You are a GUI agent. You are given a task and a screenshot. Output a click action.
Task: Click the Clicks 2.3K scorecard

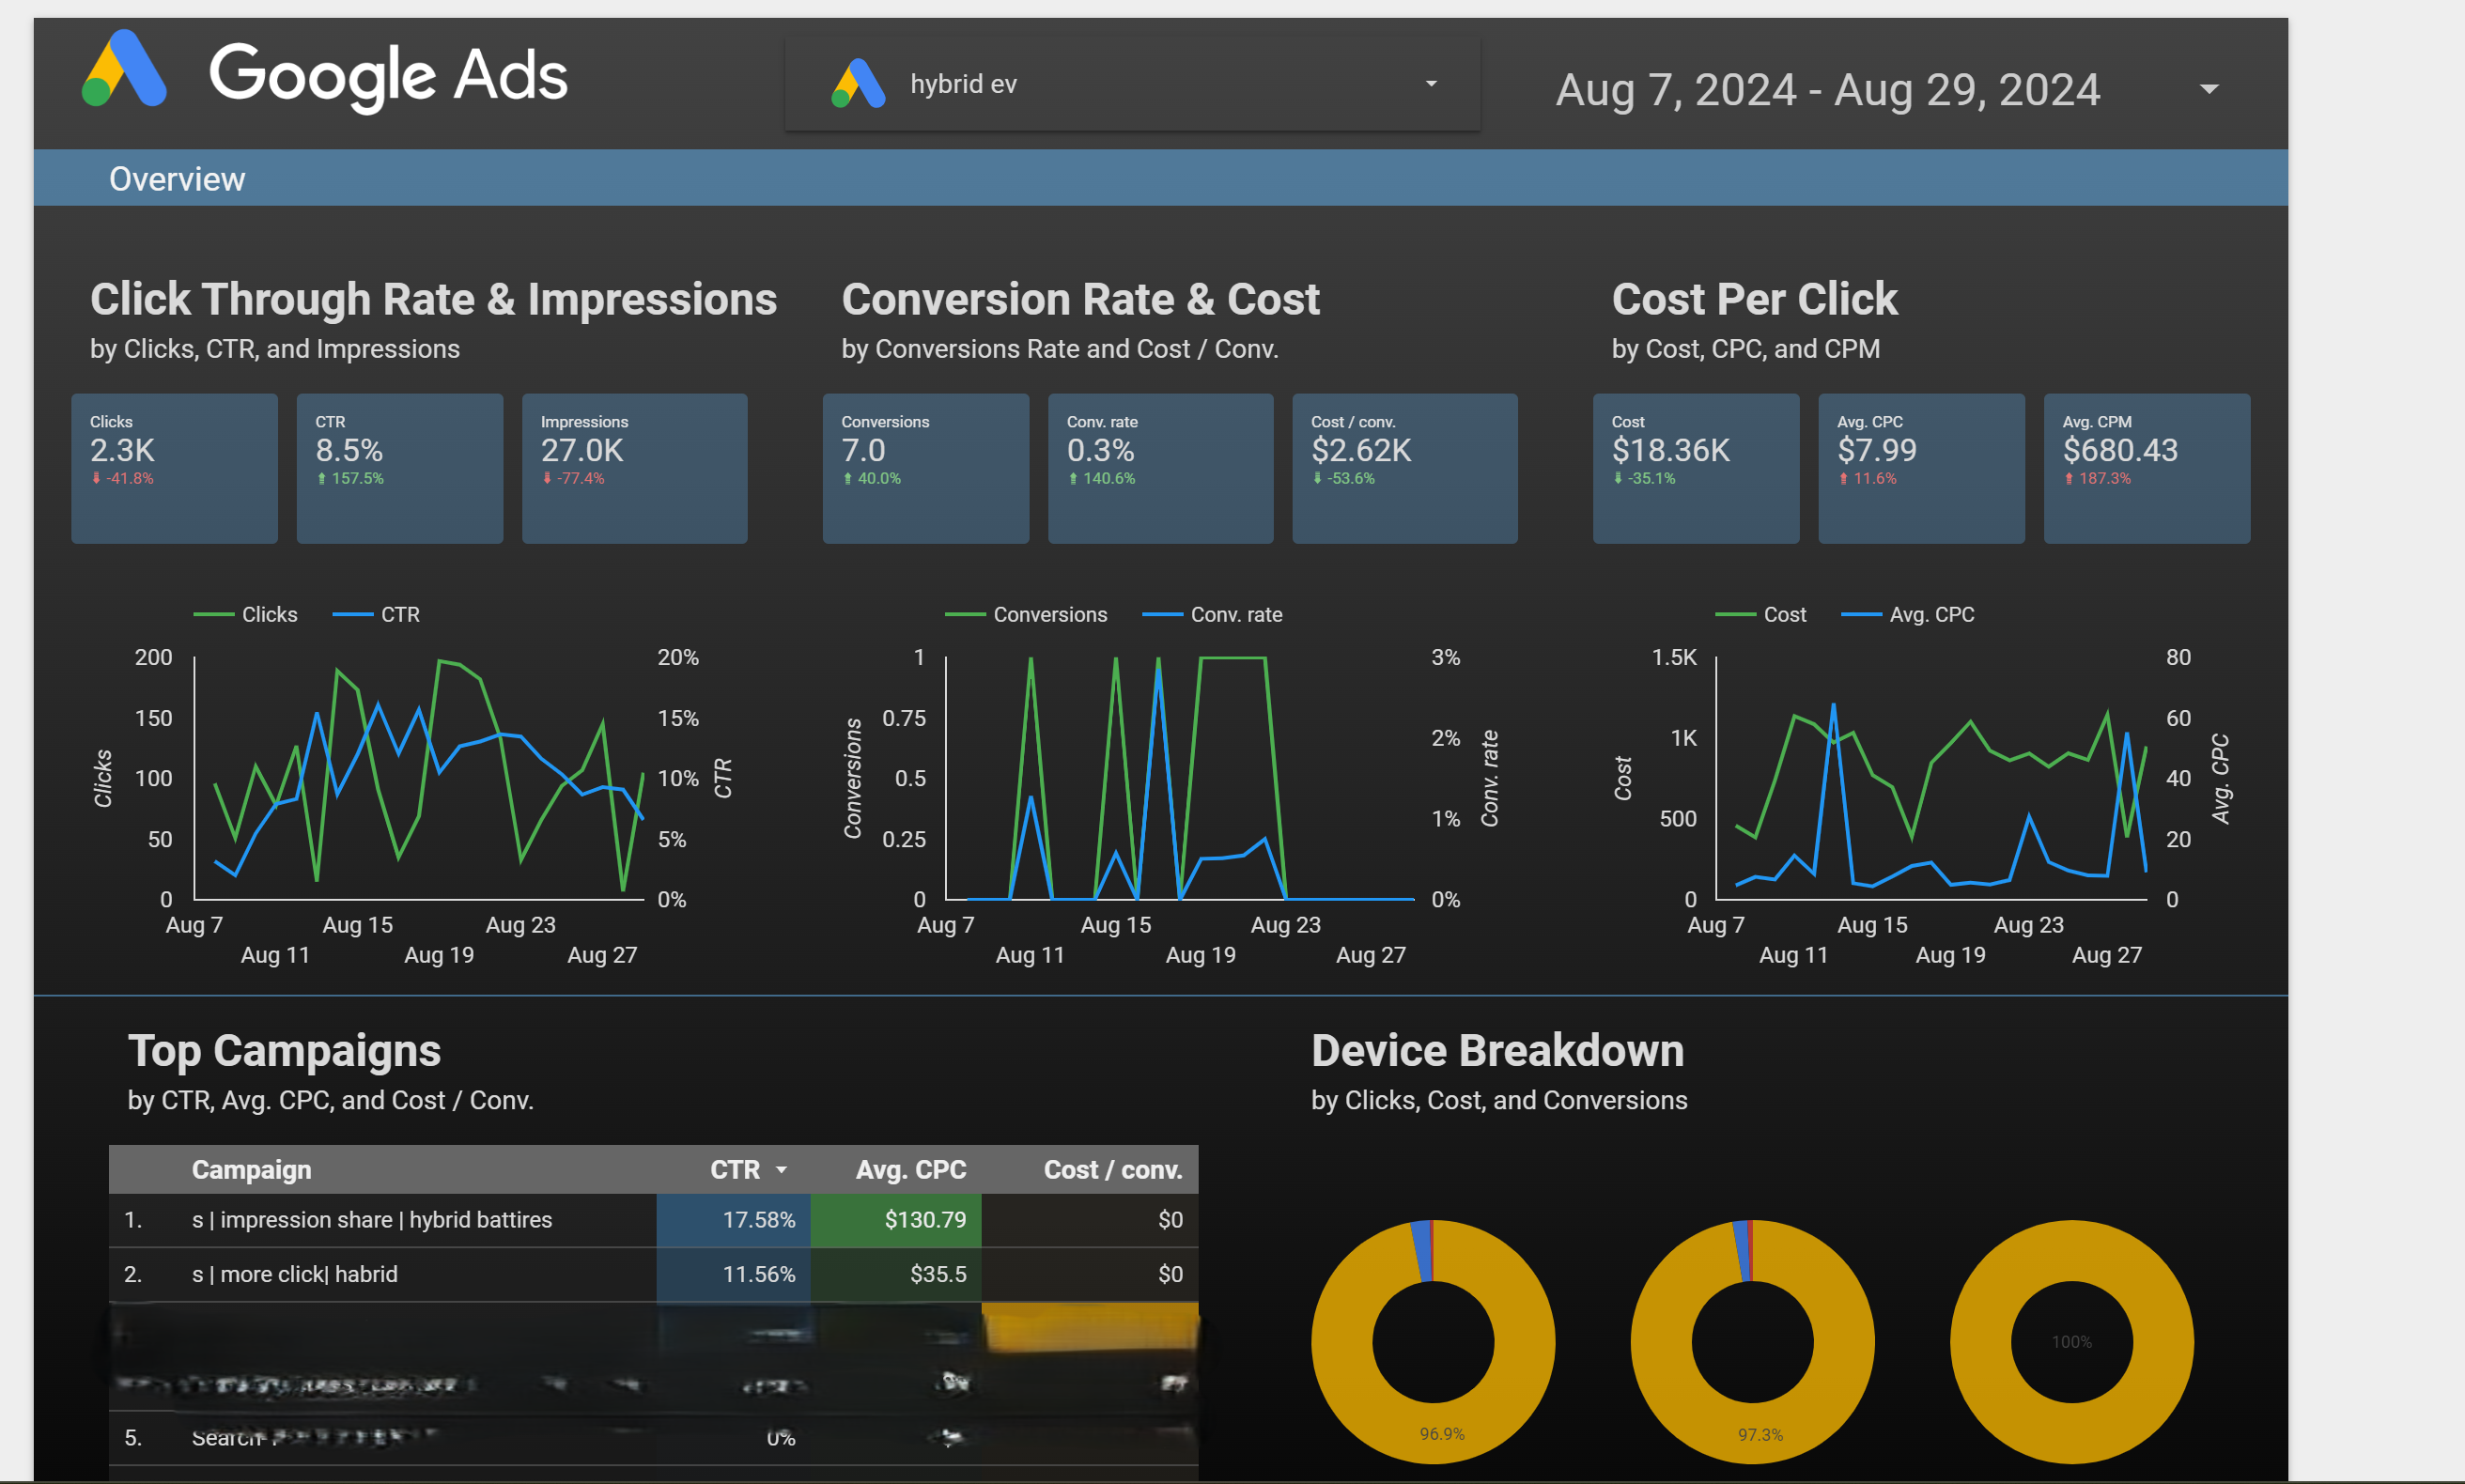pyautogui.click(x=174, y=468)
